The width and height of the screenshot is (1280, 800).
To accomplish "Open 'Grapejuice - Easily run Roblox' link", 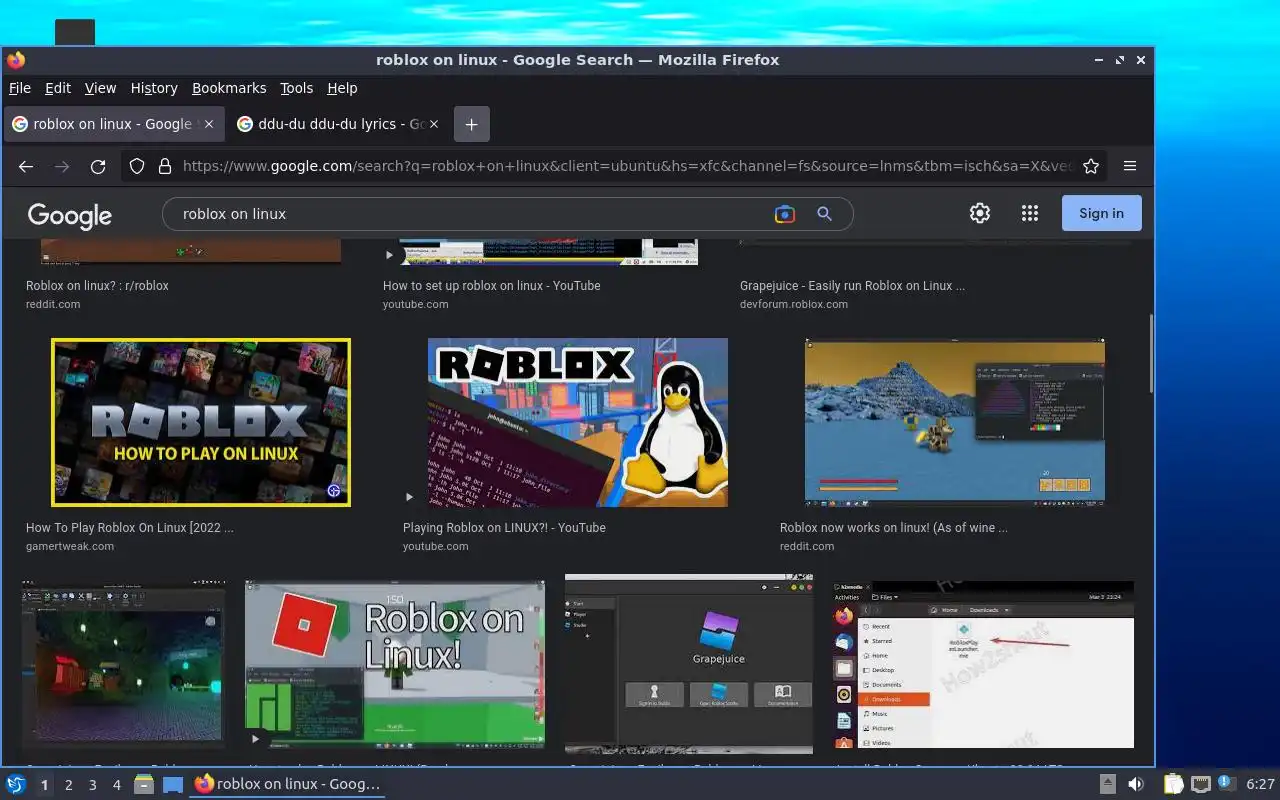I will pyautogui.click(x=852, y=285).
